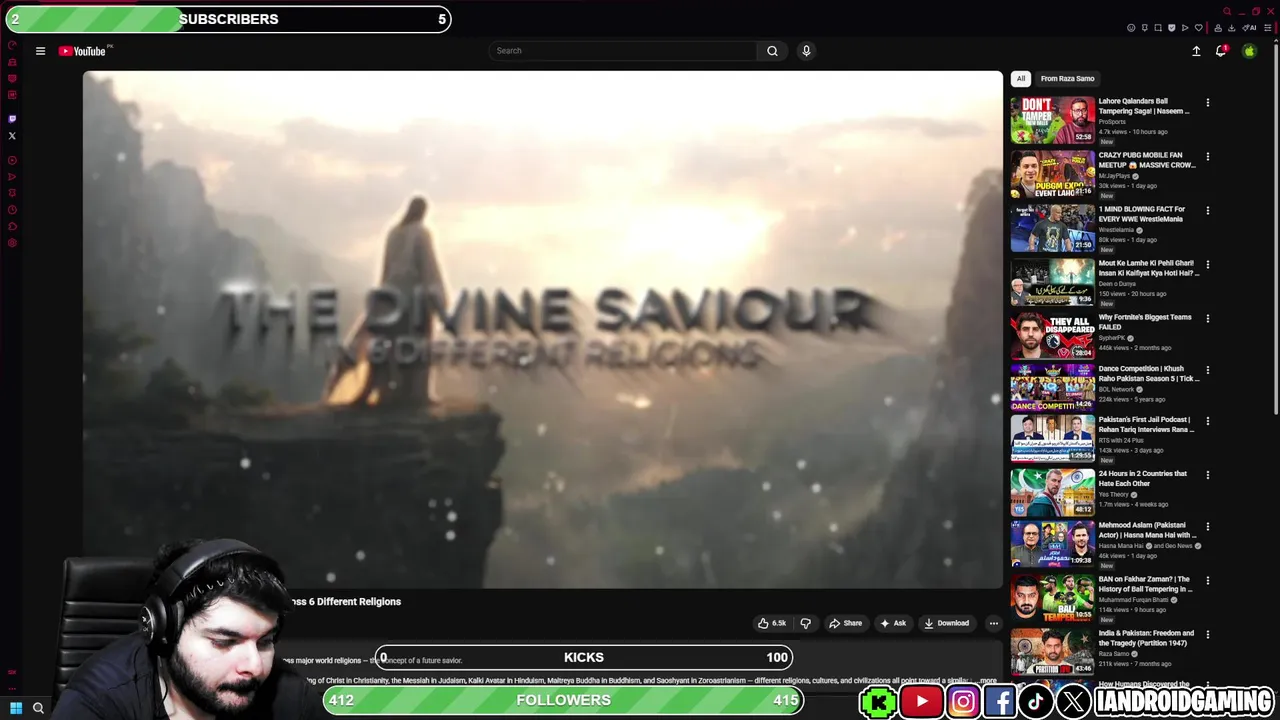
Task: Open player icon in browser sidebar
Action: [x=12, y=160]
